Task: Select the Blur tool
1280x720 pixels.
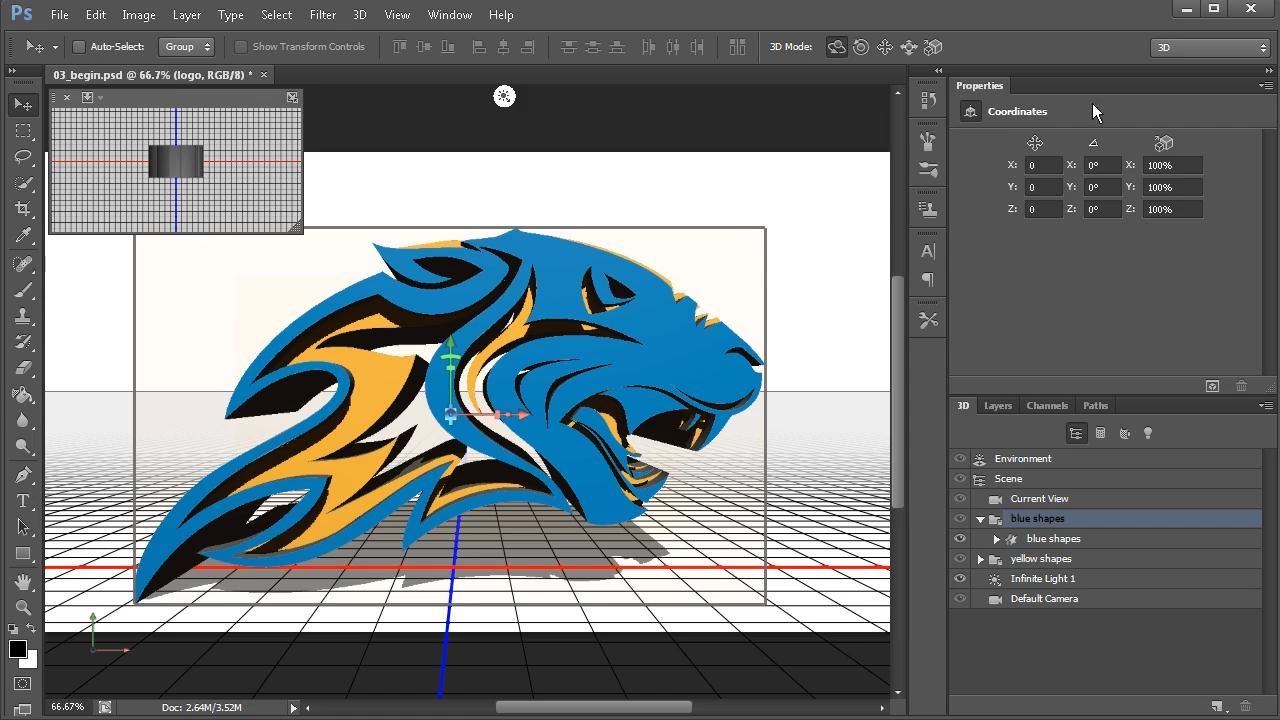Action: 23,420
